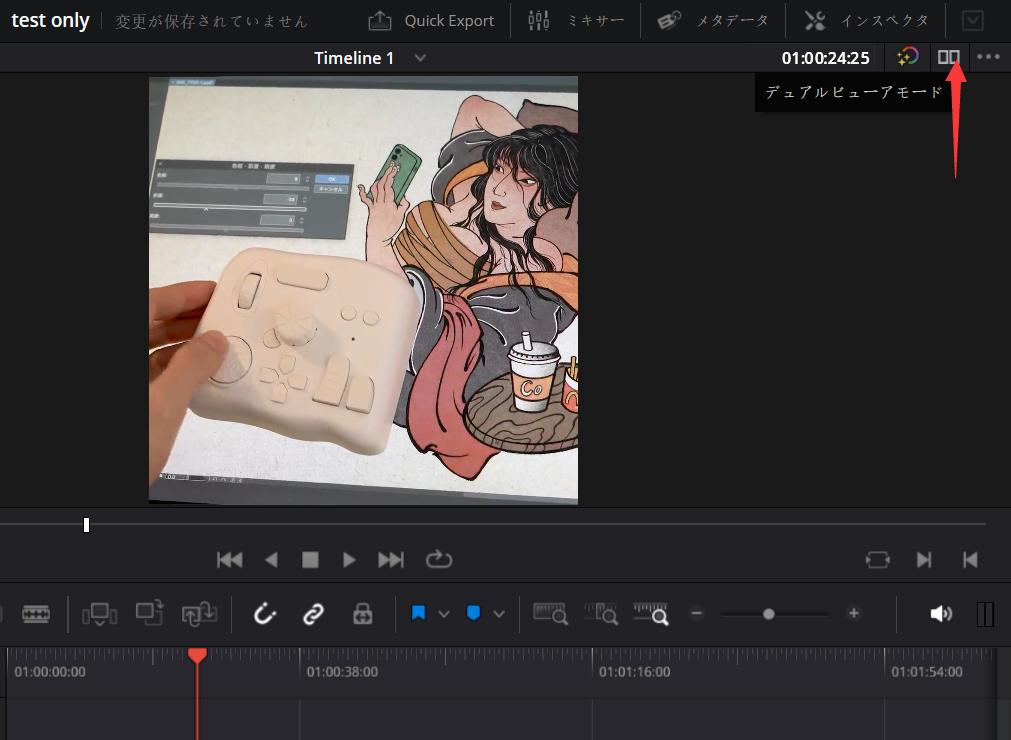Screen dimensions: 1011x740
Task: Click the 01:00:24:25 timecode field
Action: 825,58
